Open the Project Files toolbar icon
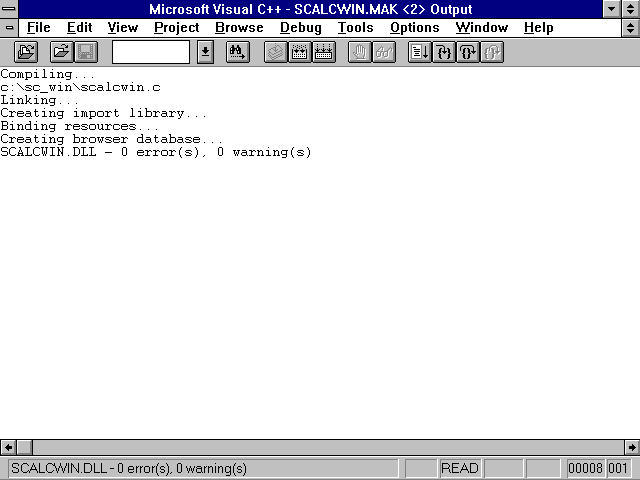Screen dimensions: 640x480 (x=26, y=52)
